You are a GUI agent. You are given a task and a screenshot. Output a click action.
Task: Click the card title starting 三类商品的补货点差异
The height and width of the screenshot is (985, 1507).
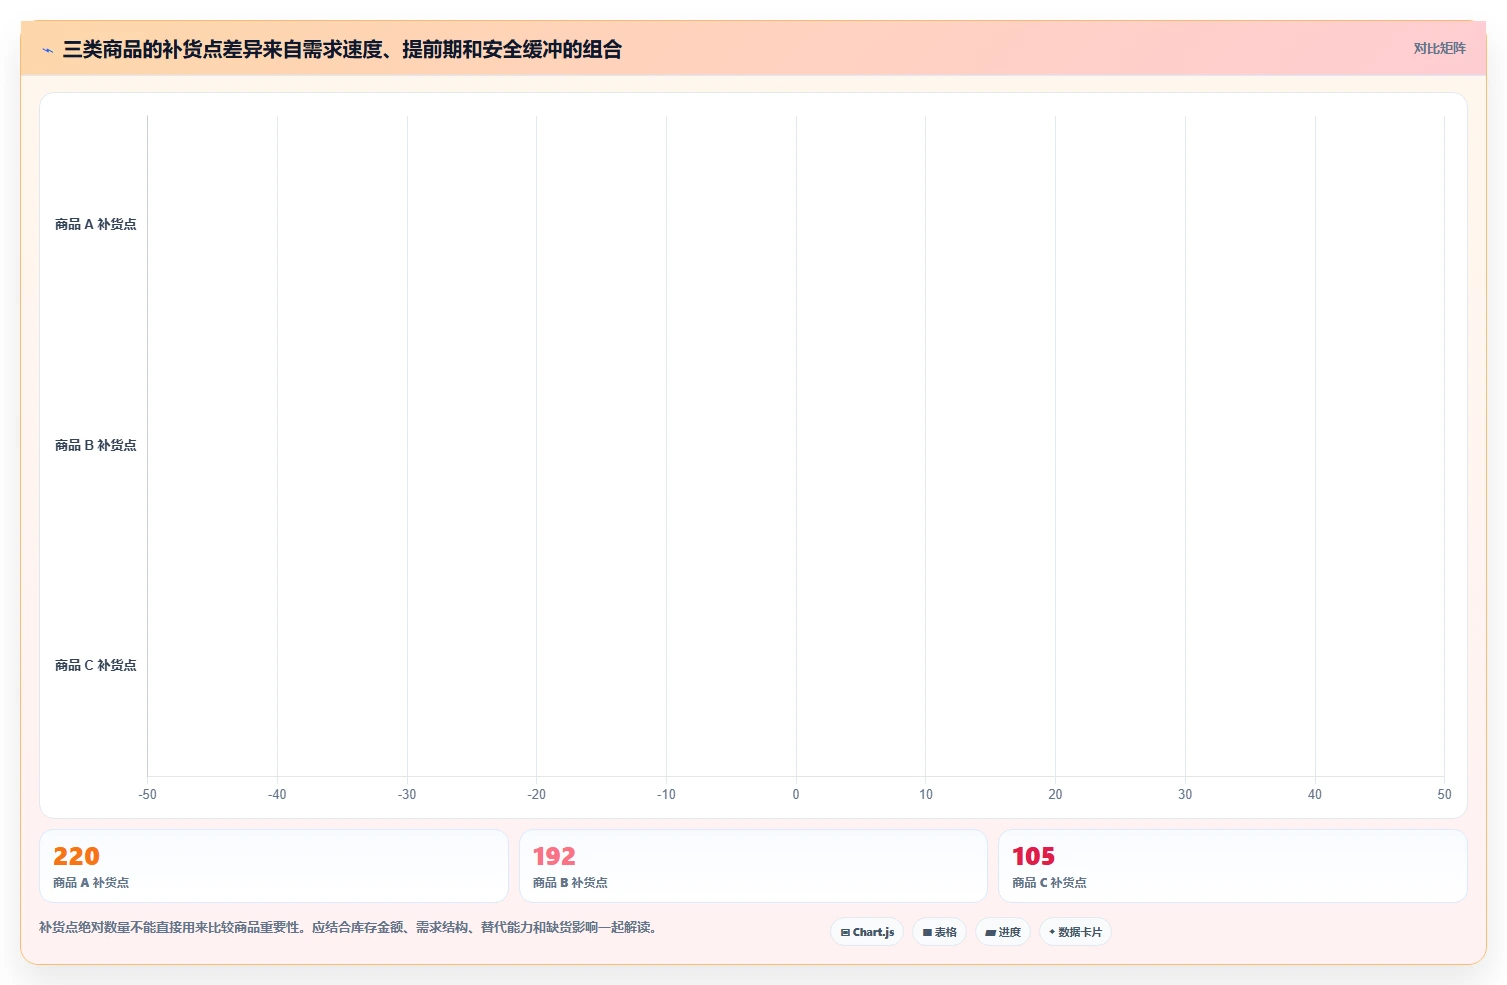[342, 49]
